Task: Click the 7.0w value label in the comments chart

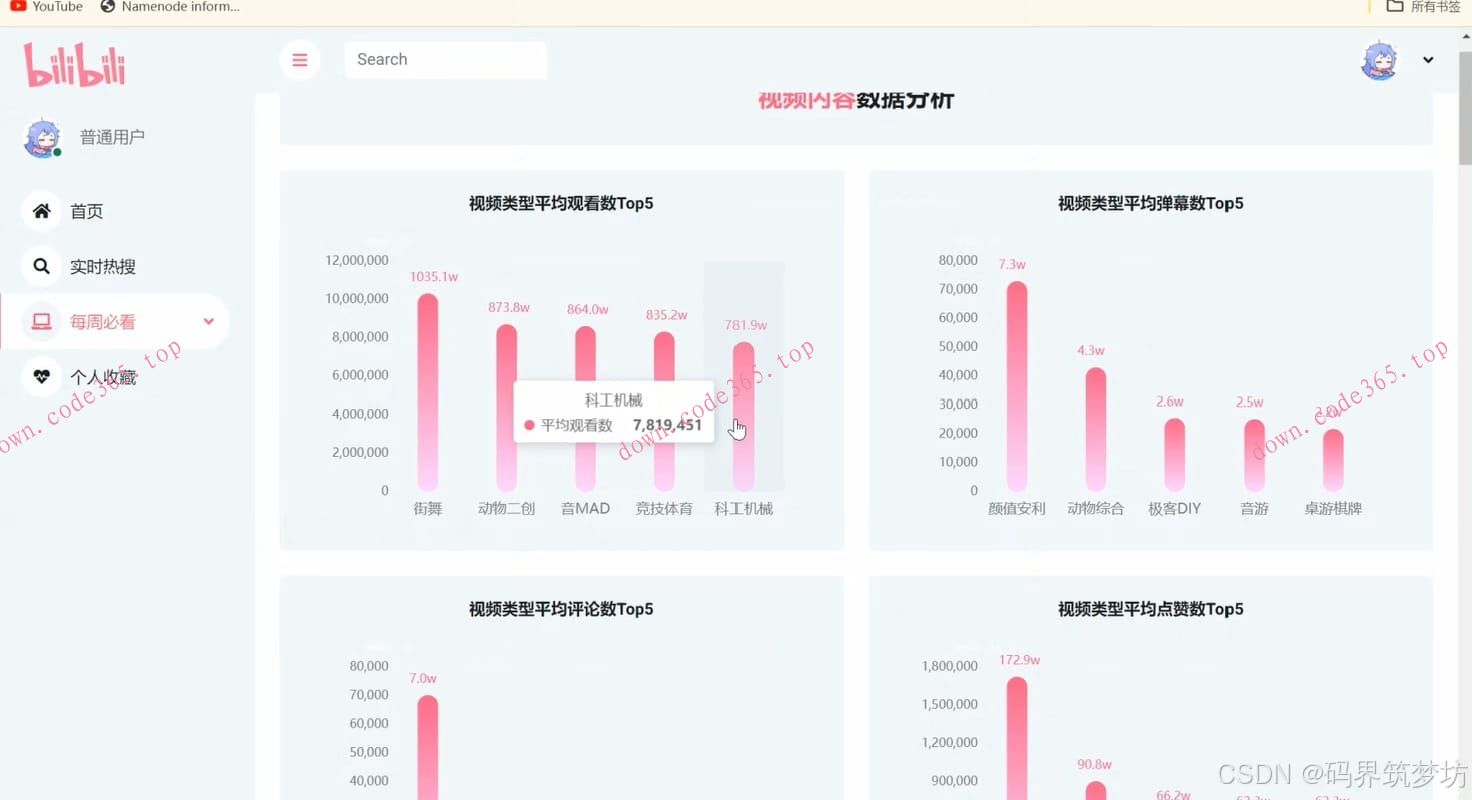Action: tap(423, 679)
